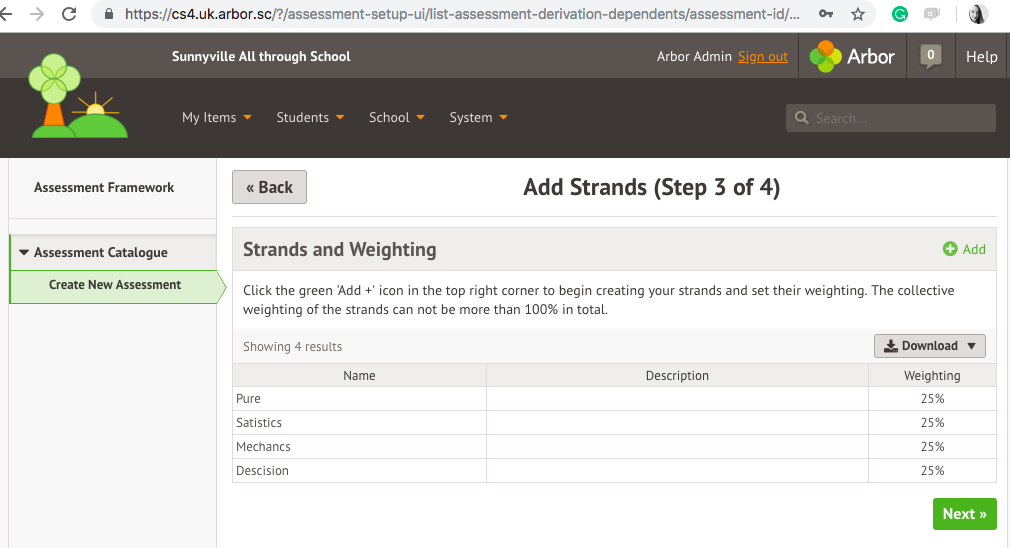This screenshot has width=1010, height=548.
Task: Click the Arbor logo in header
Action: [852, 57]
